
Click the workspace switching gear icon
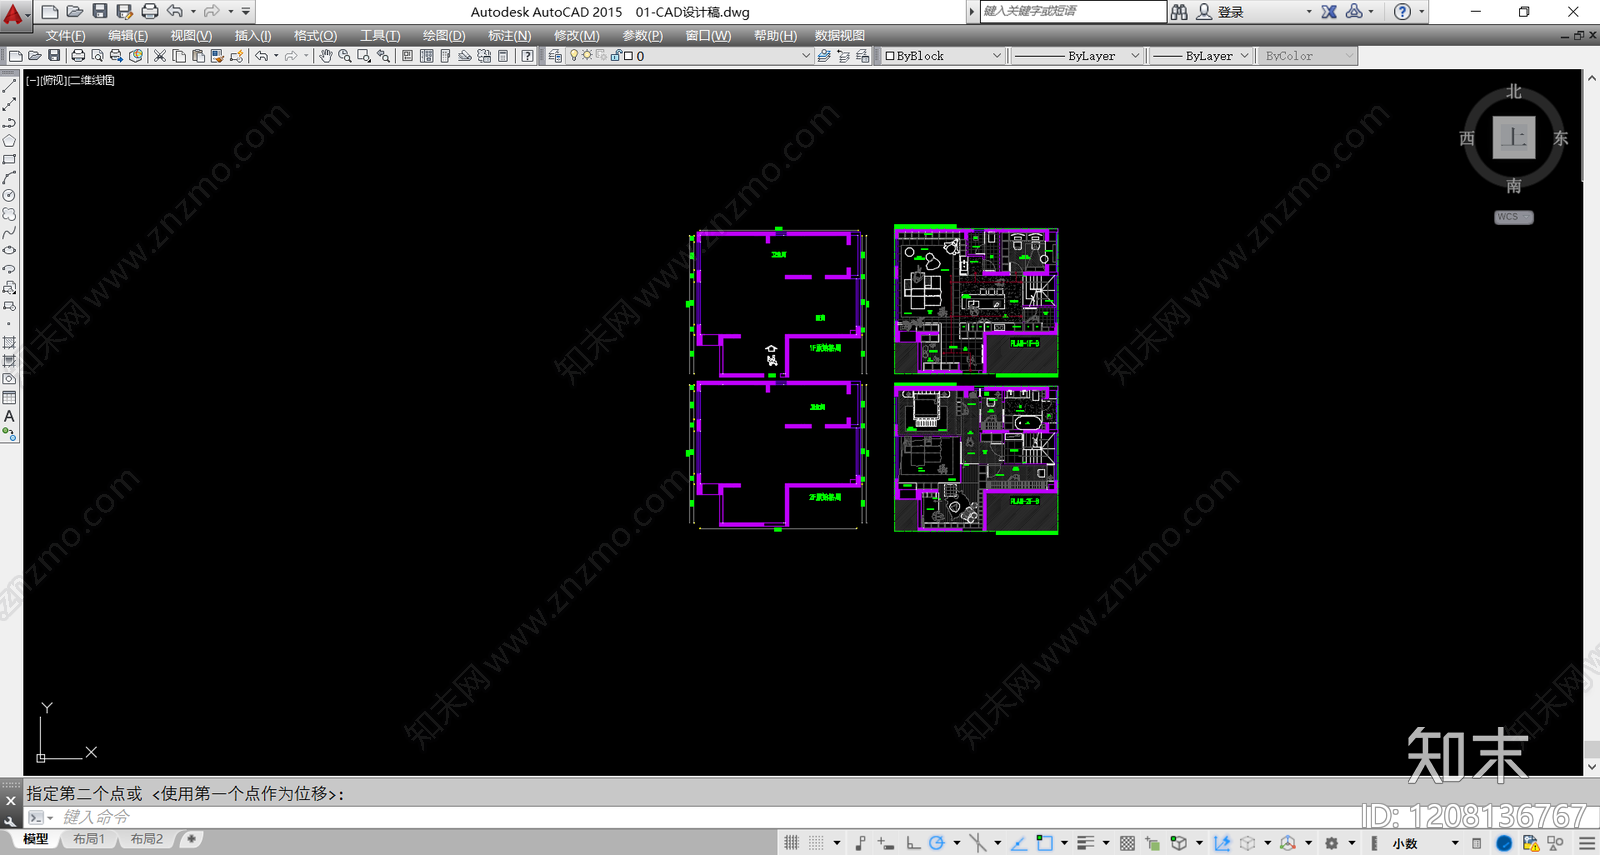coord(1331,843)
